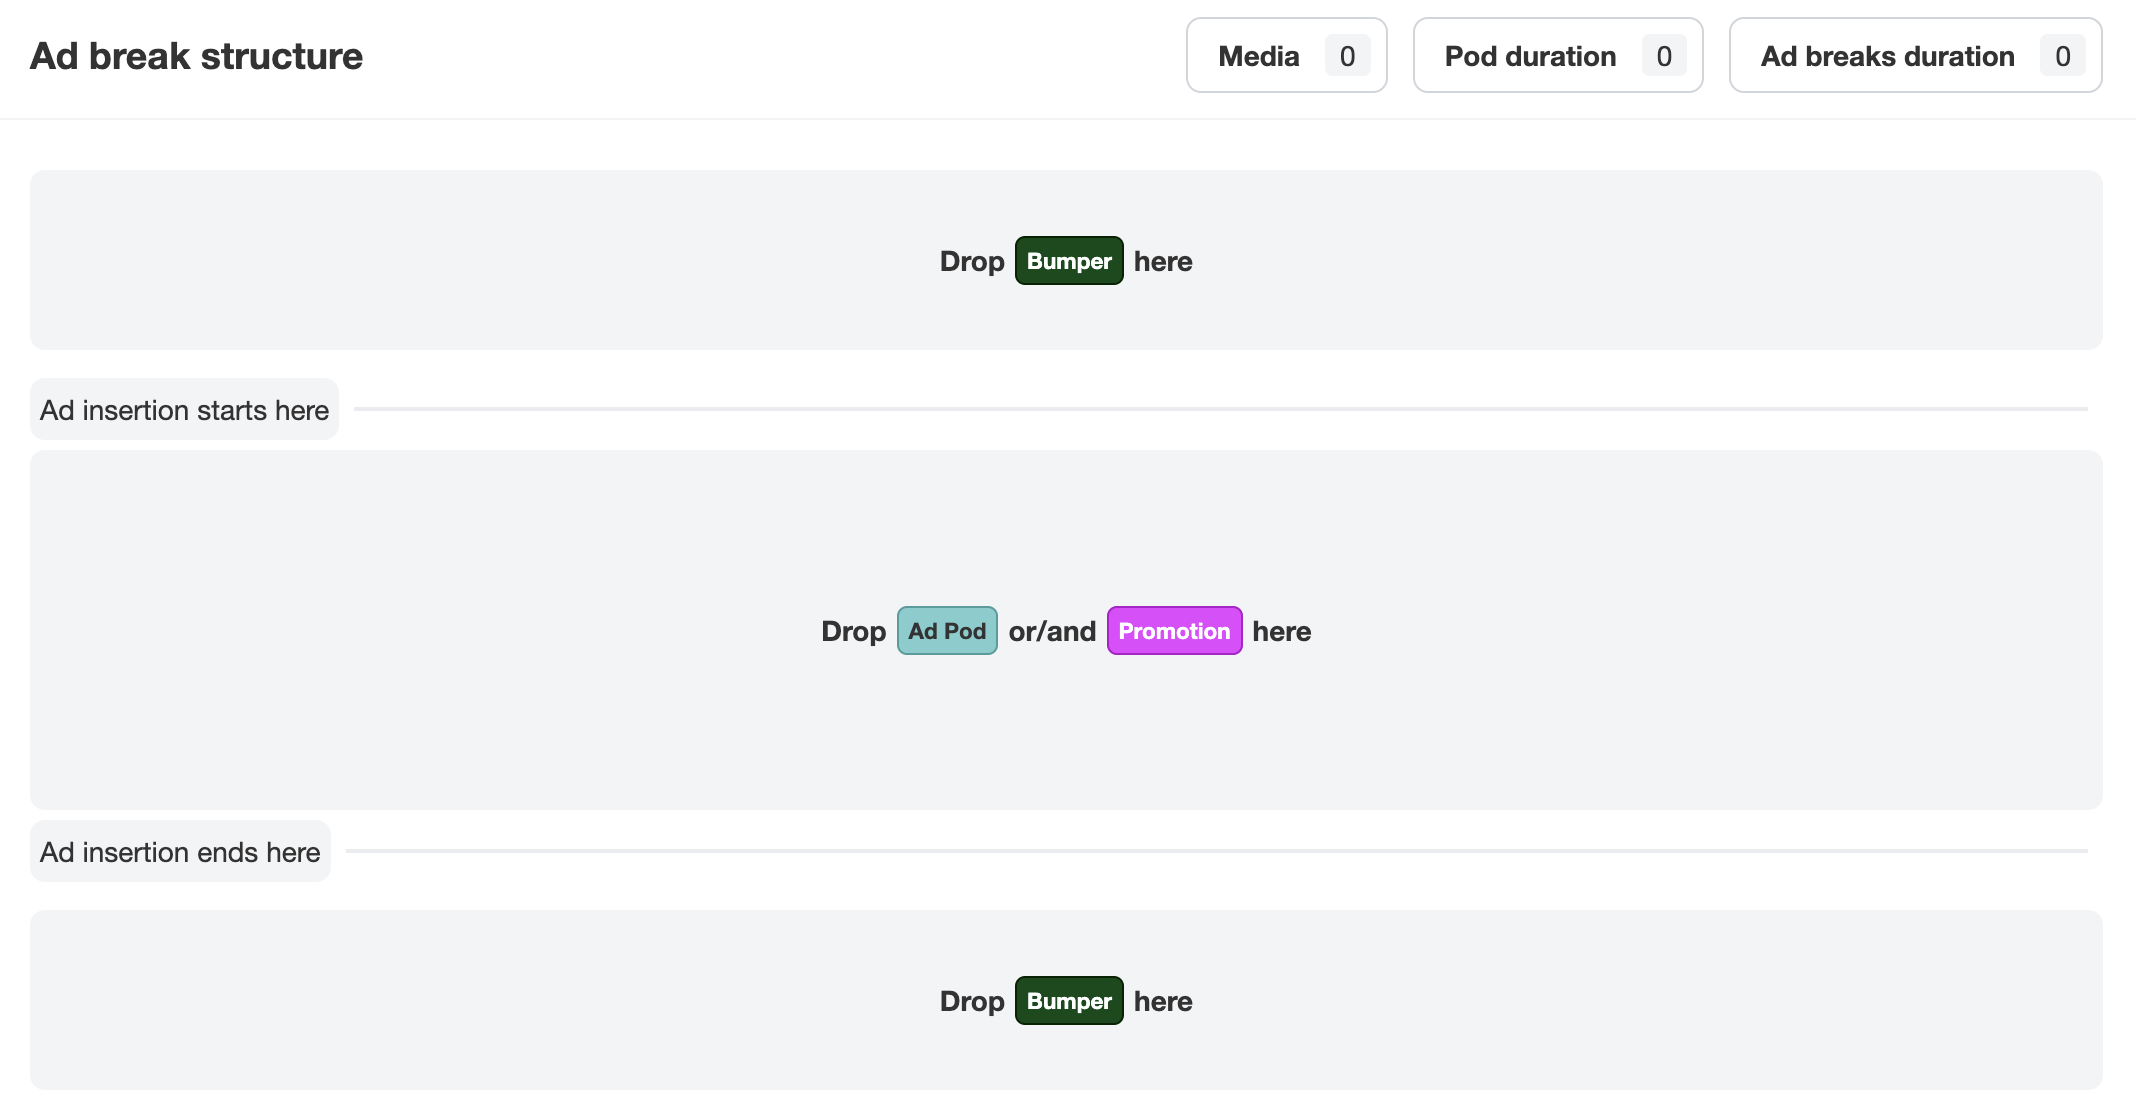
Task: Click the ad insertion end divider line
Action: click(1216, 851)
